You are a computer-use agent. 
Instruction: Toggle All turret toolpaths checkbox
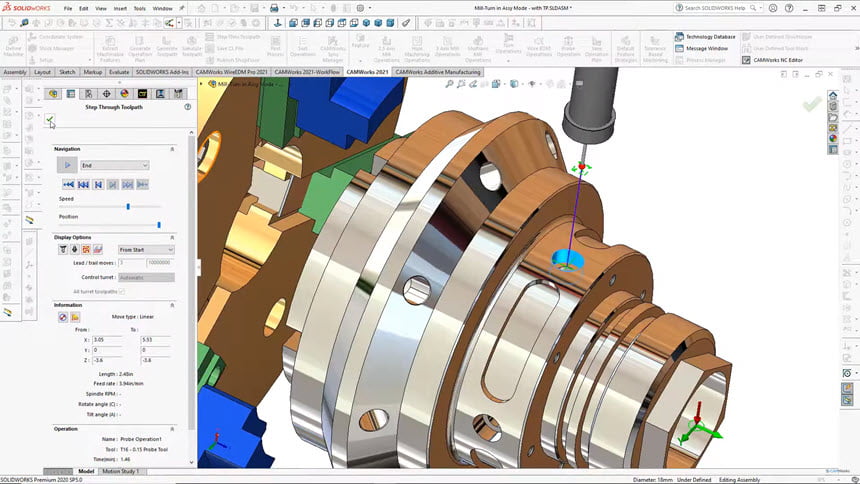[x=122, y=291]
